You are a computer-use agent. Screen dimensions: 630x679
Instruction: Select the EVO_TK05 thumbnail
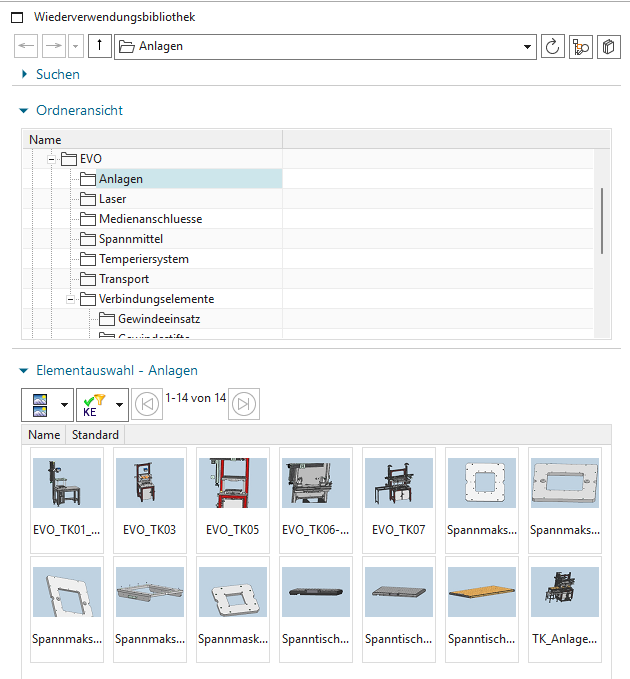233,500
